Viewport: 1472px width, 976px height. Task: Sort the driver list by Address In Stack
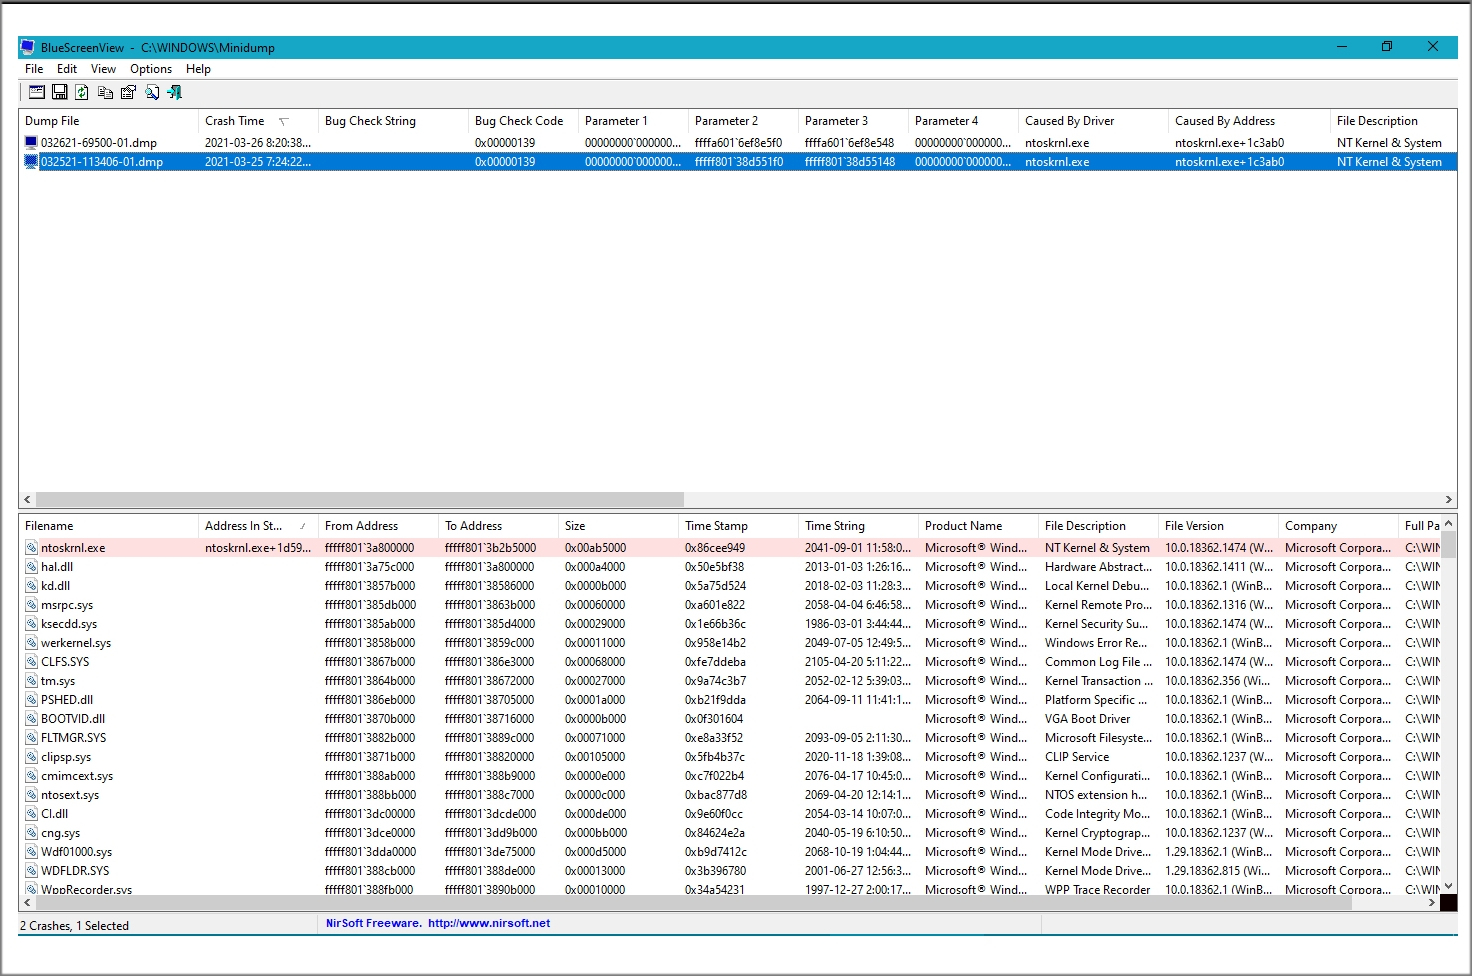pos(258,526)
